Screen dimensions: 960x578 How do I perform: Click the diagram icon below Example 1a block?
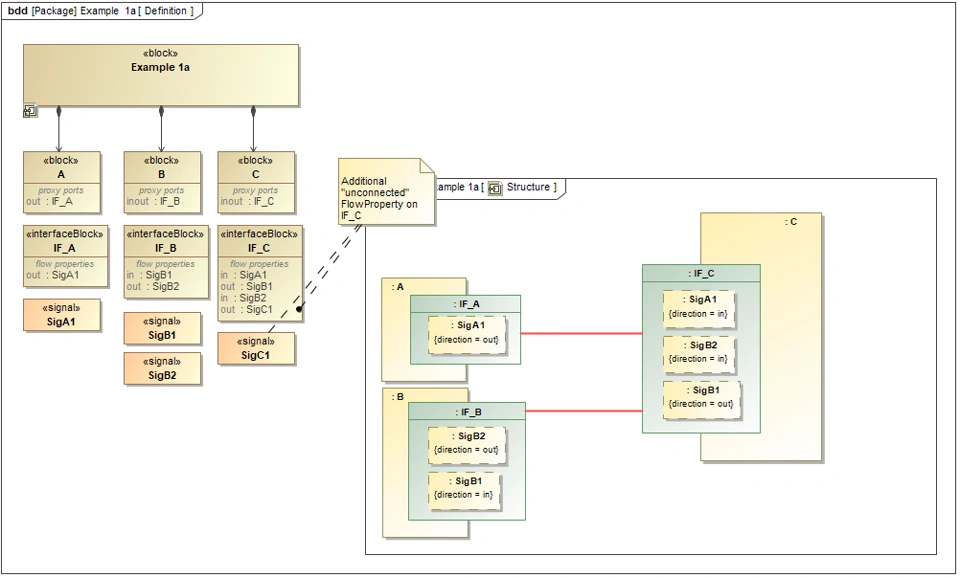coord(30,111)
